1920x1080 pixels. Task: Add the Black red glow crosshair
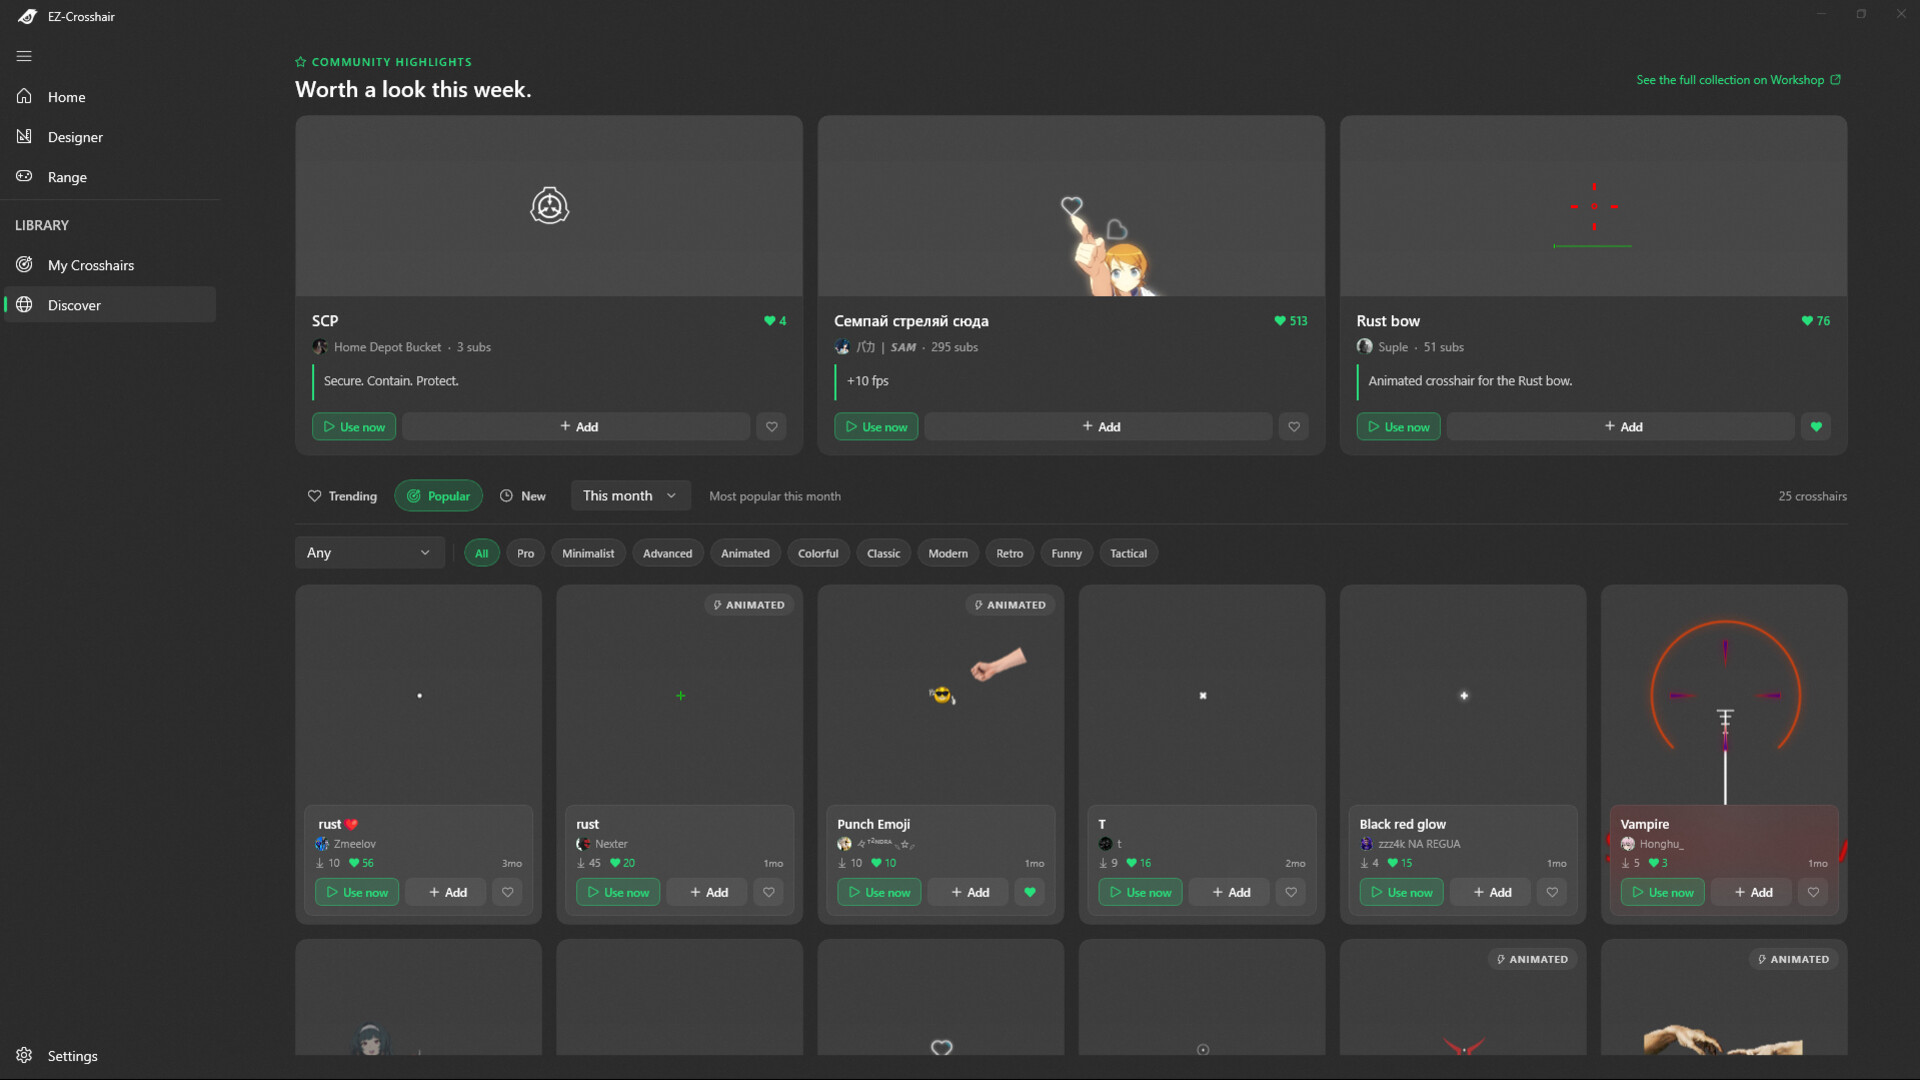pos(1491,892)
